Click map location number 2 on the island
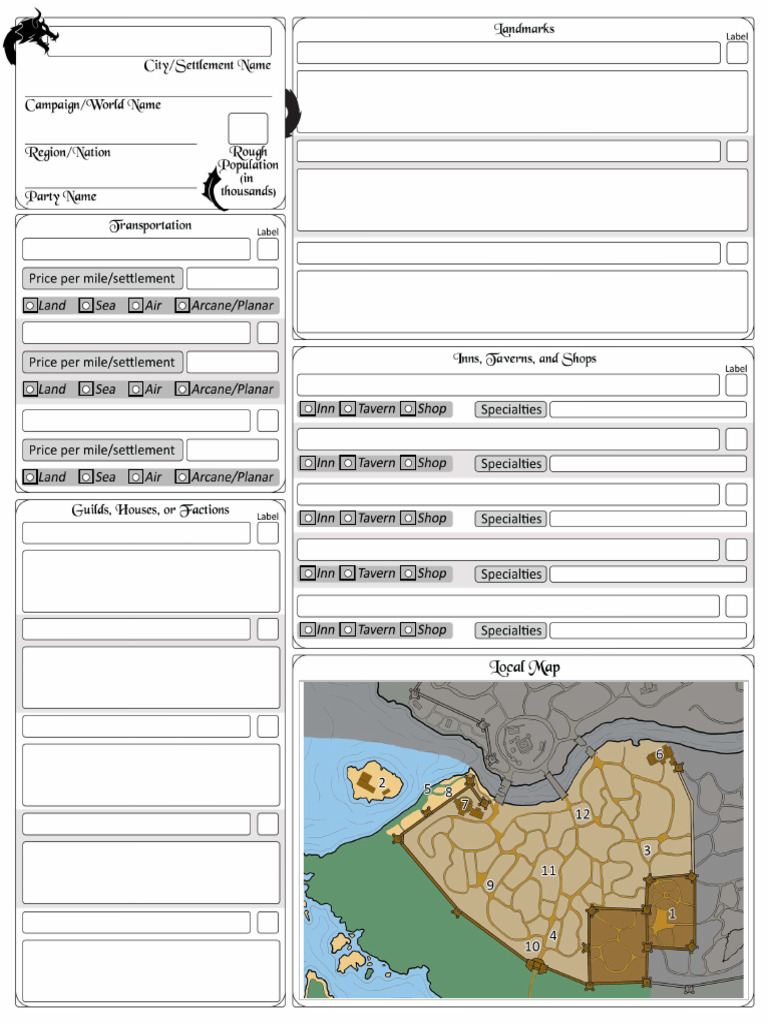This screenshot has height=1024, width=768. [382, 782]
